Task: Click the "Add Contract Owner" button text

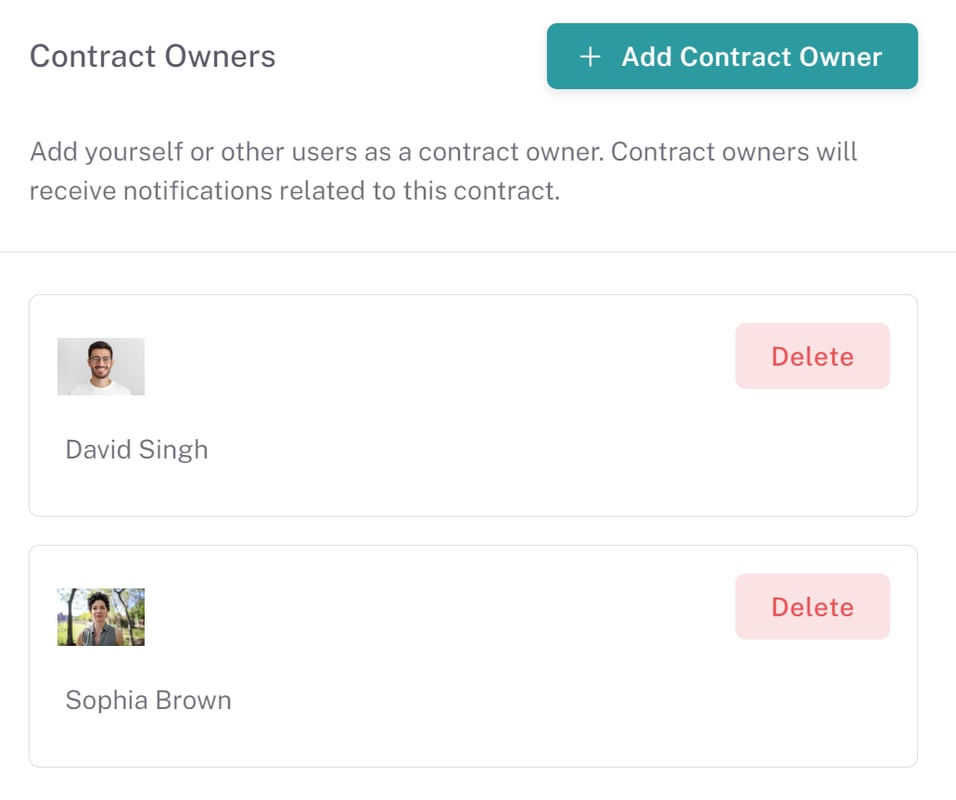Action: point(751,57)
